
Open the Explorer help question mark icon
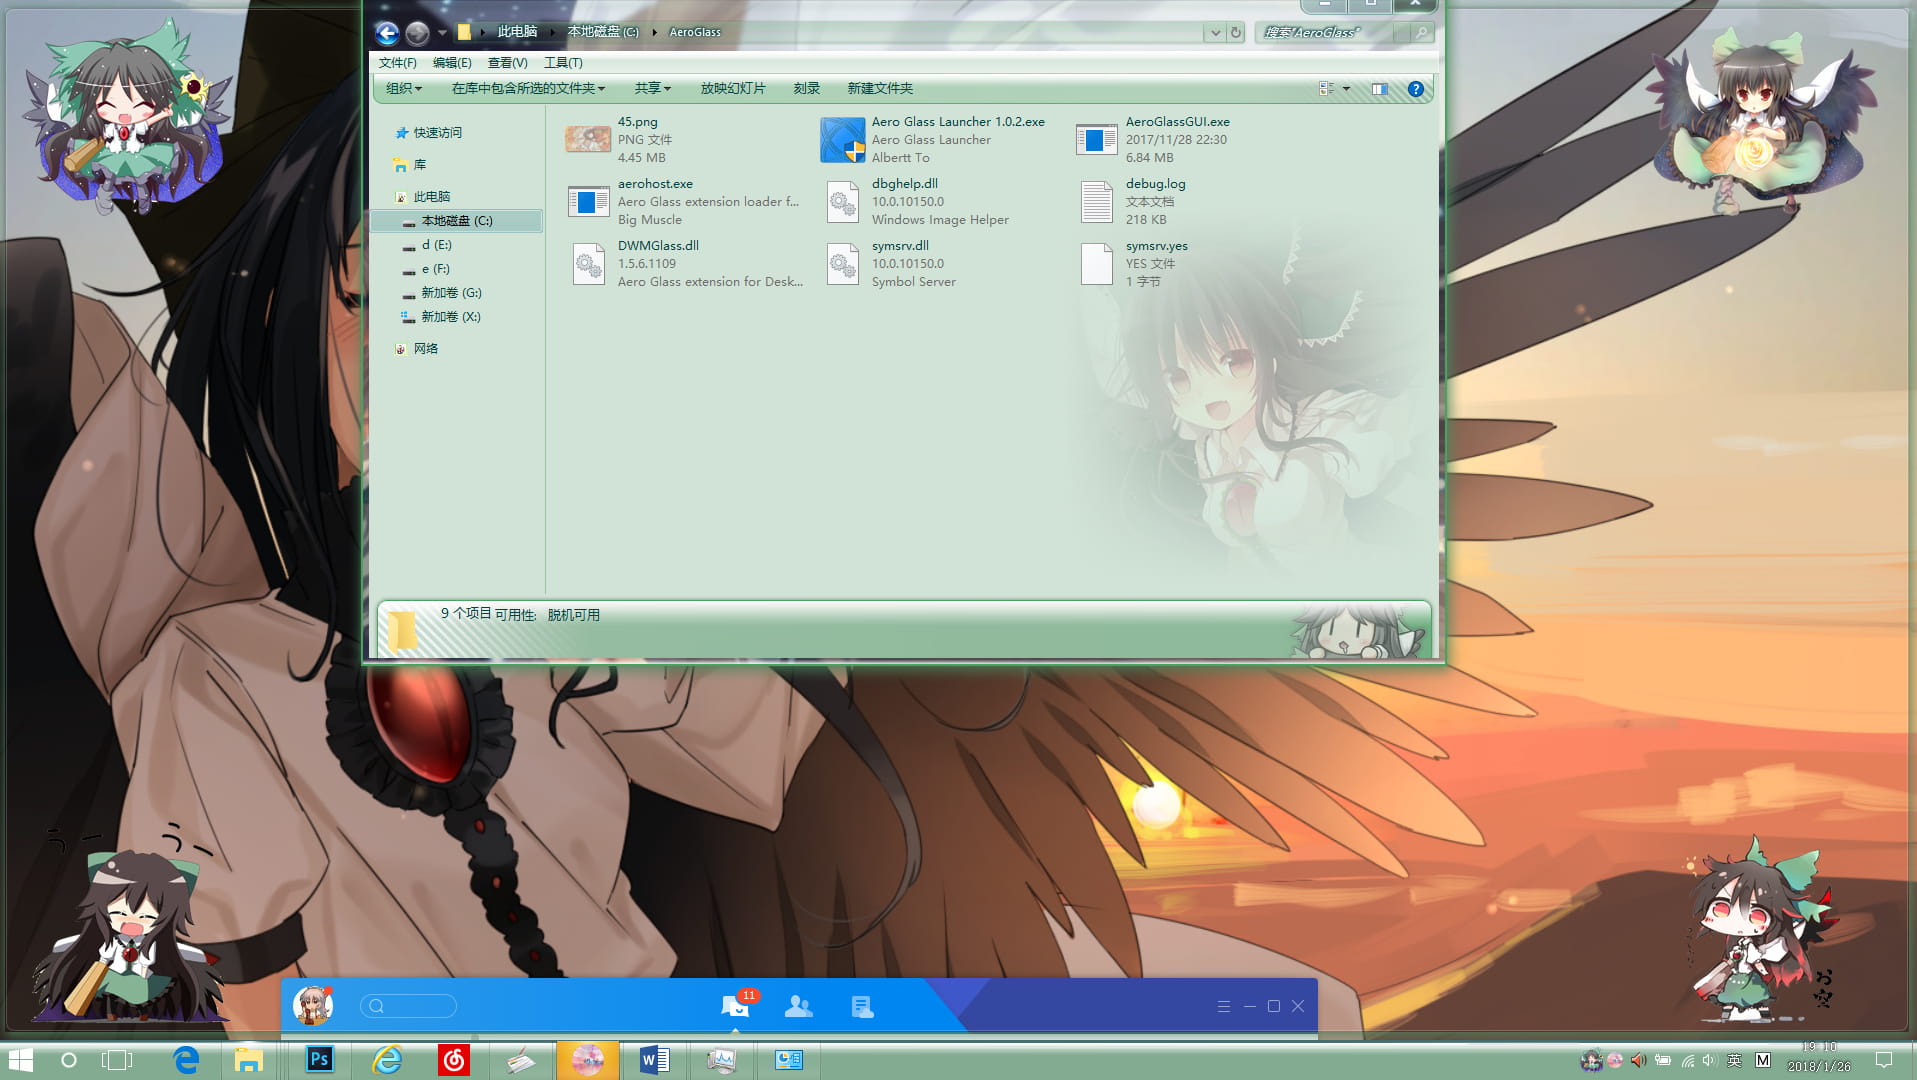(x=1415, y=89)
